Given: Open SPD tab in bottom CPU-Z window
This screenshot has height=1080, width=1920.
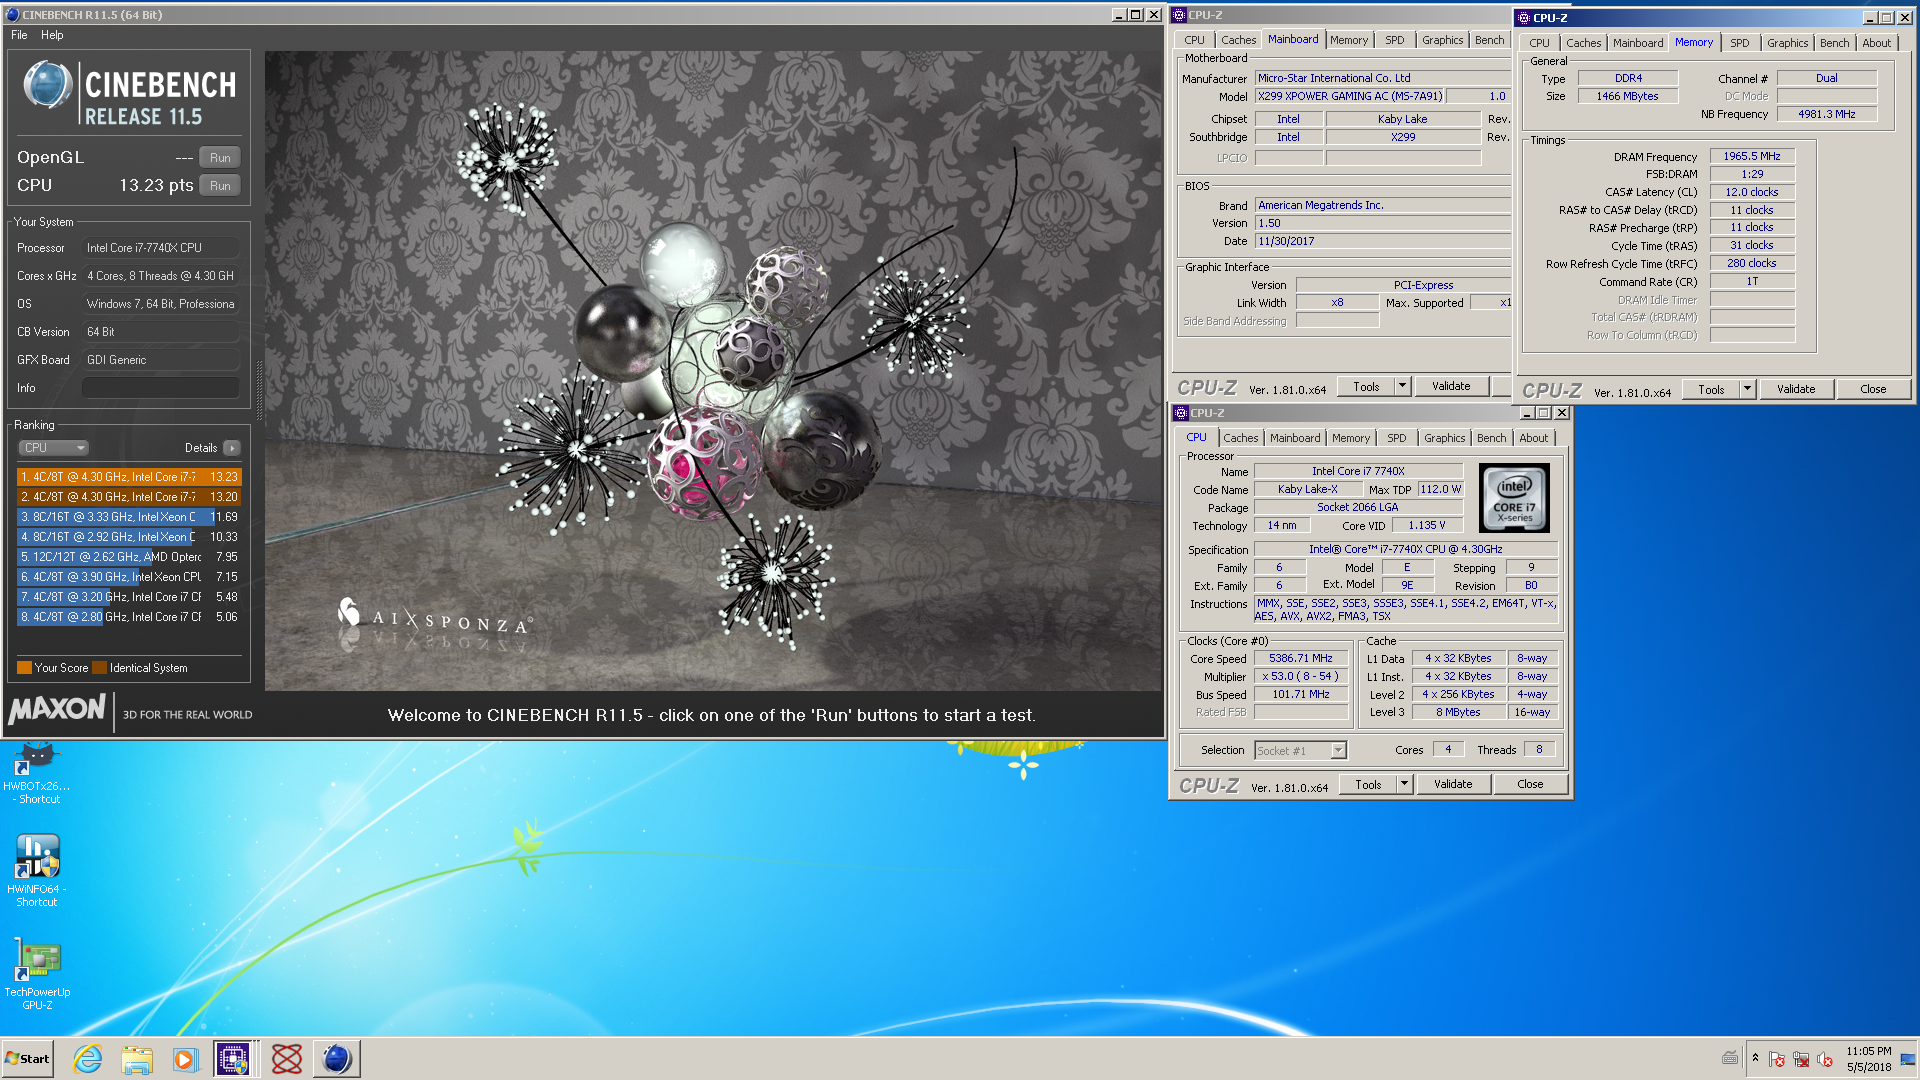Looking at the screenshot, I should (1397, 438).
